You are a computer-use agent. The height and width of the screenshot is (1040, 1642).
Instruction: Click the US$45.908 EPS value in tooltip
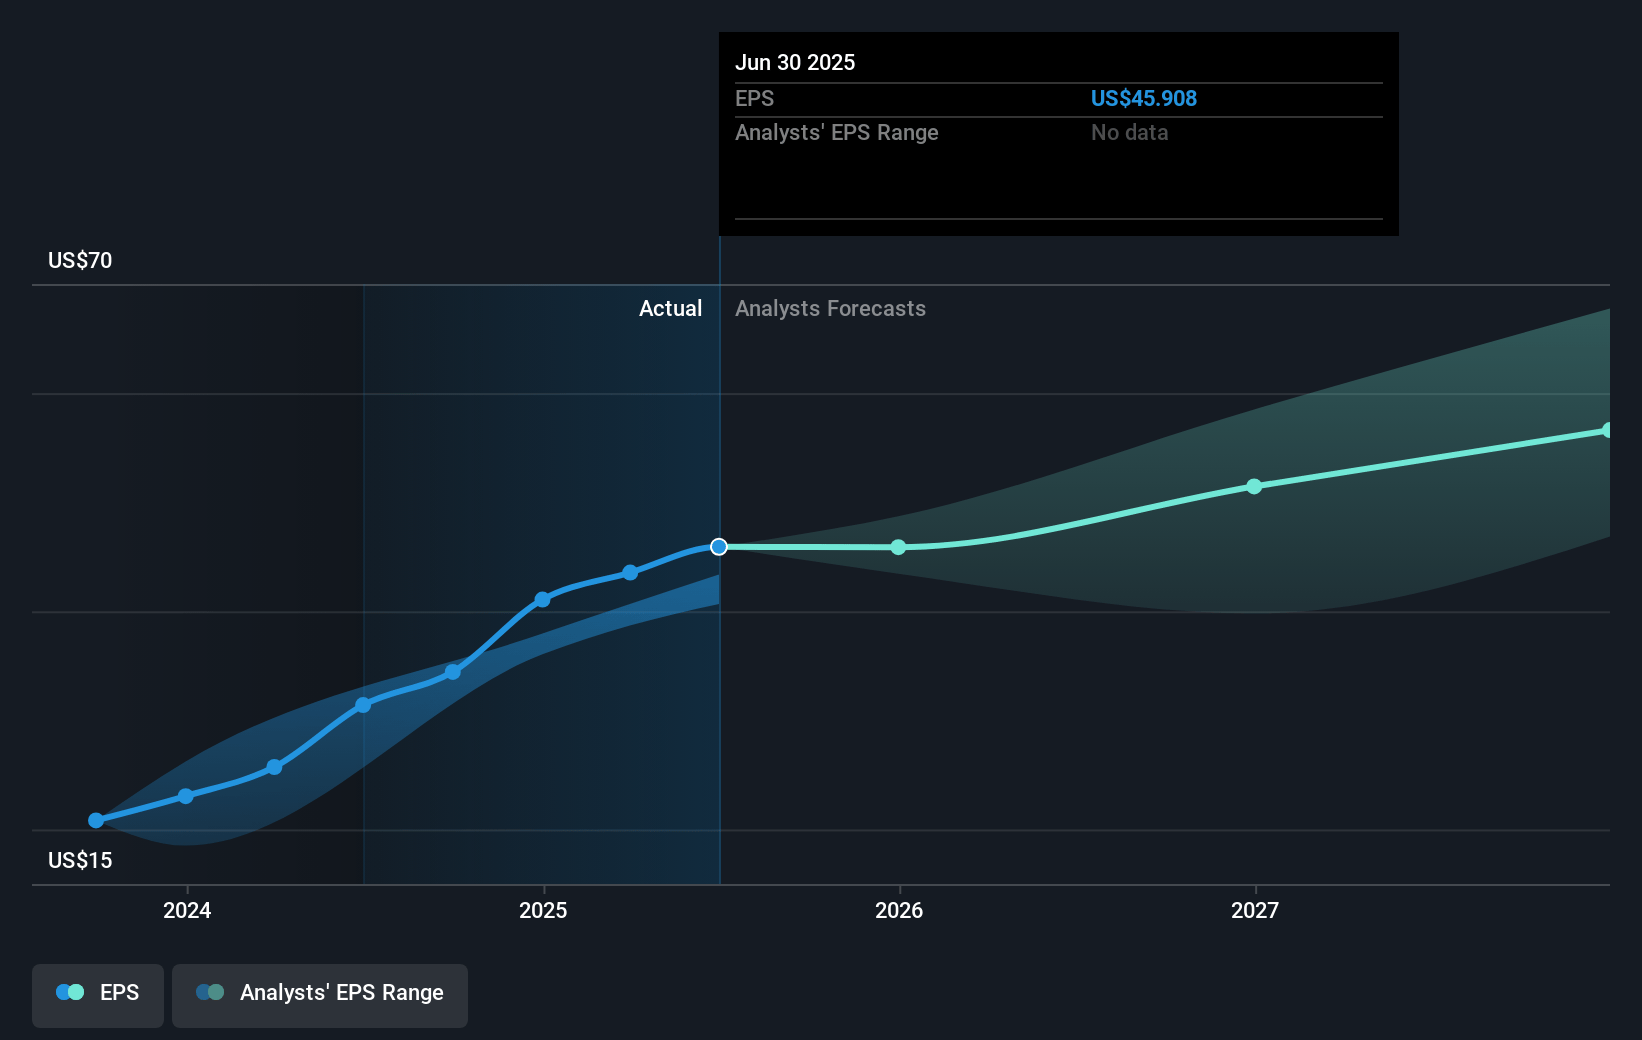tap(1143, 98)
